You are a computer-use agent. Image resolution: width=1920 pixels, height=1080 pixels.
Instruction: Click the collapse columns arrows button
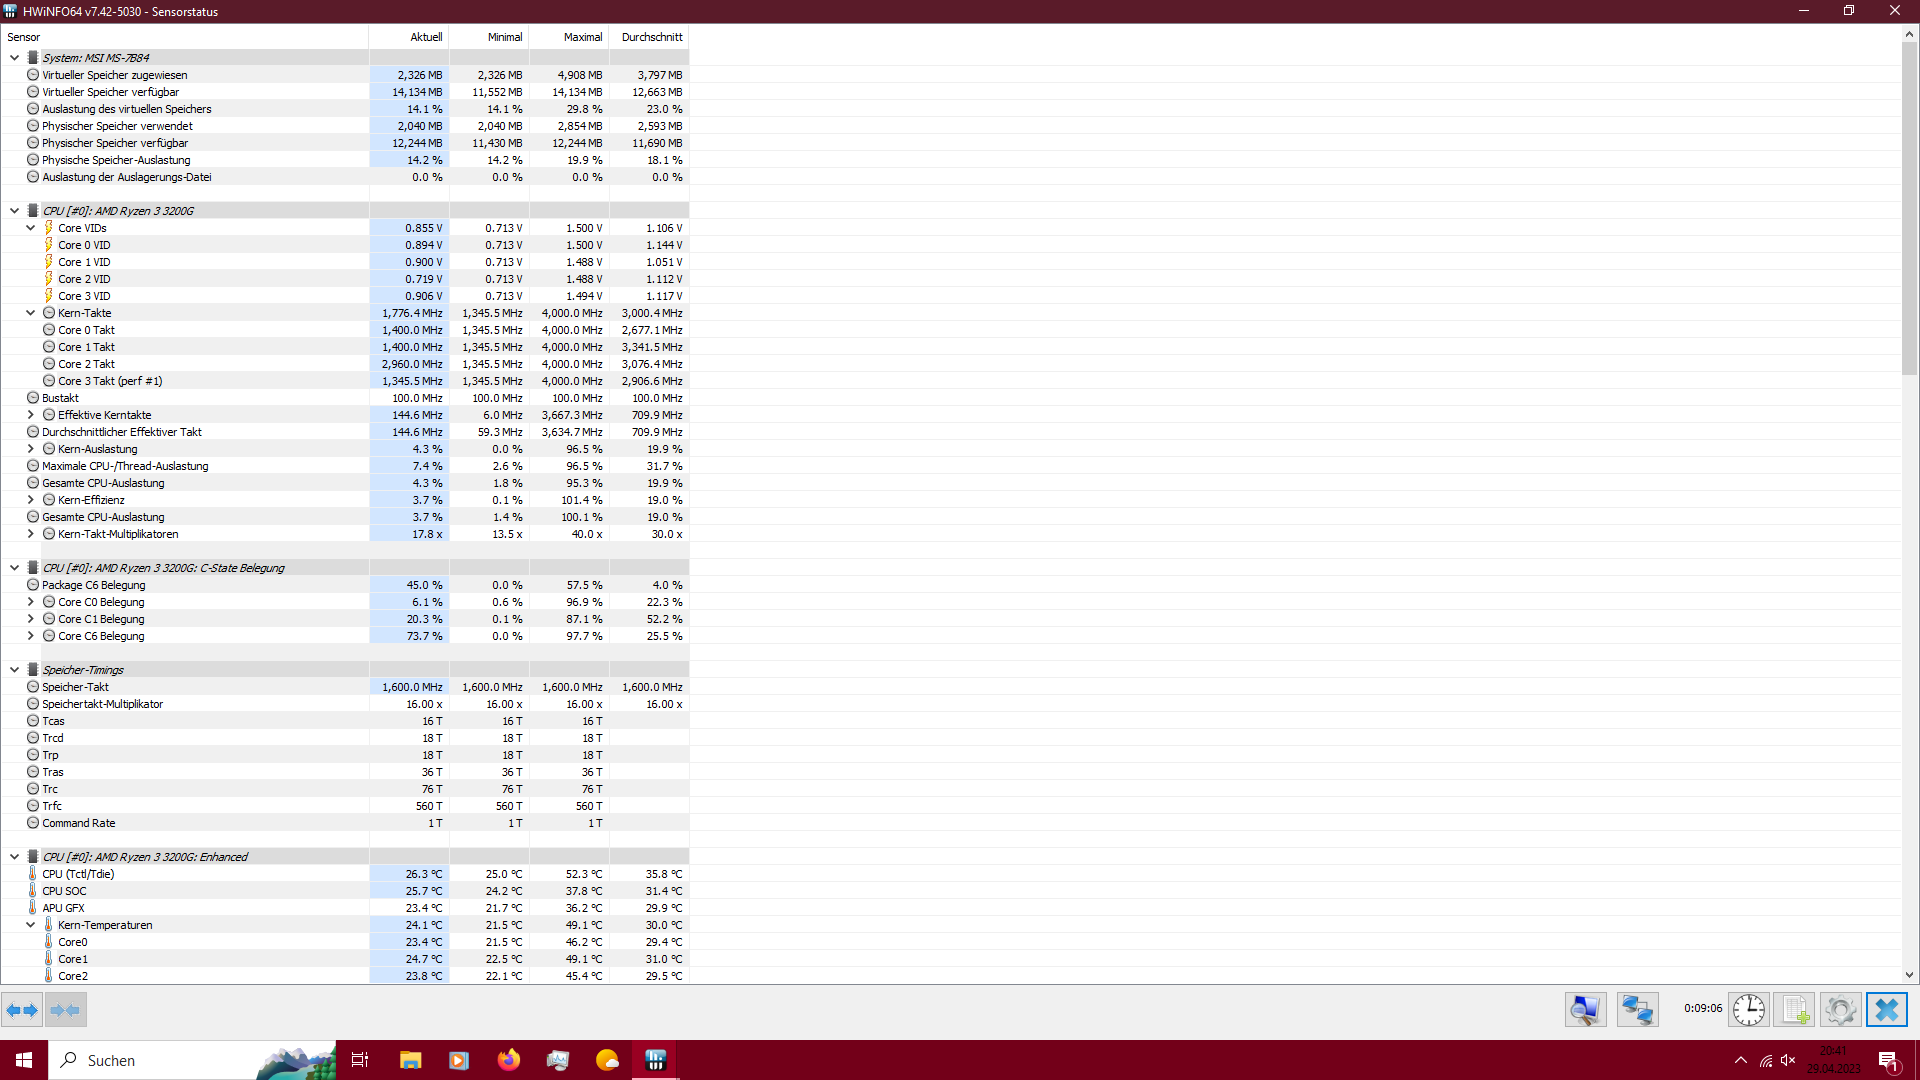(x=65, y=1010)
